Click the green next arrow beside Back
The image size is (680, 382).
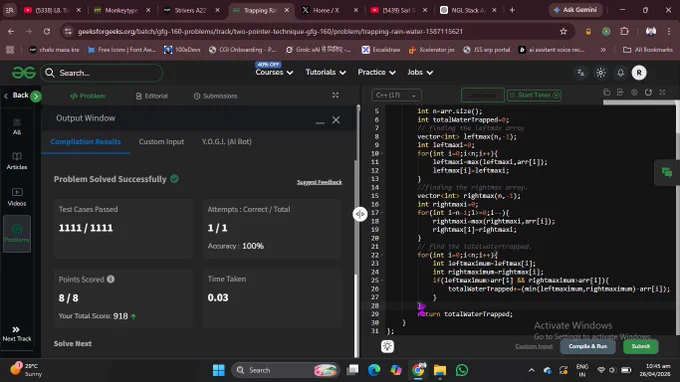[x=36, y=96]
